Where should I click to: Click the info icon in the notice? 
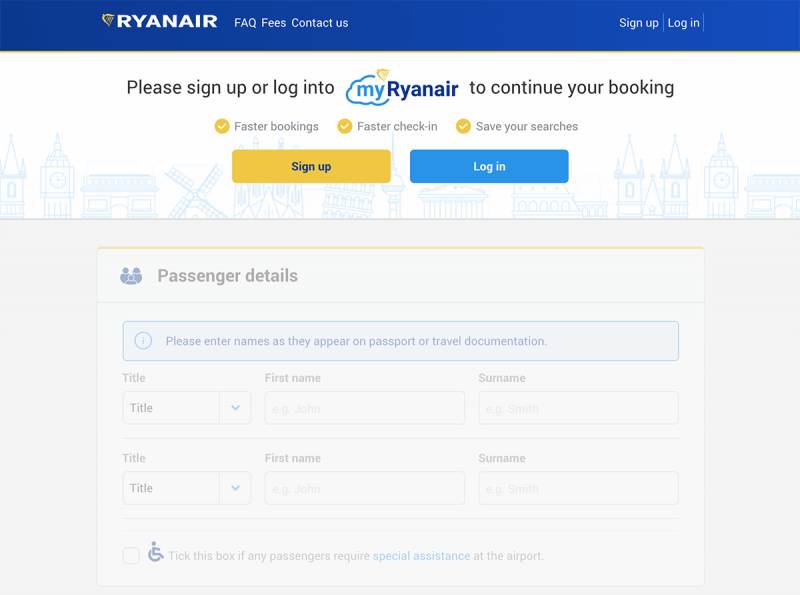pyautogui.click(x=143, y=341)
